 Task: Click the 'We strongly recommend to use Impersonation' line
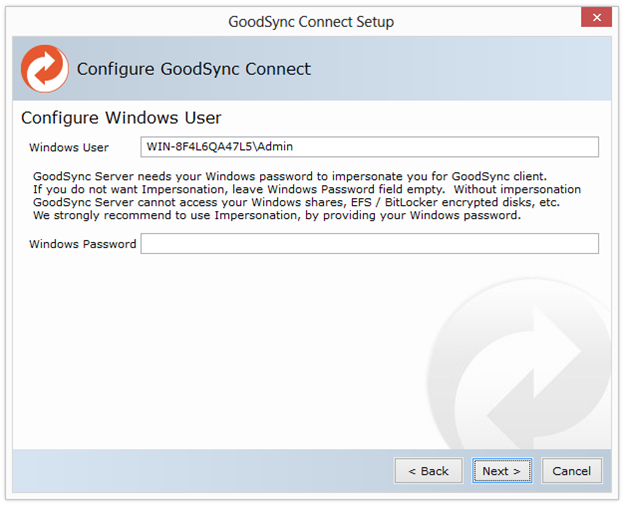276,215
